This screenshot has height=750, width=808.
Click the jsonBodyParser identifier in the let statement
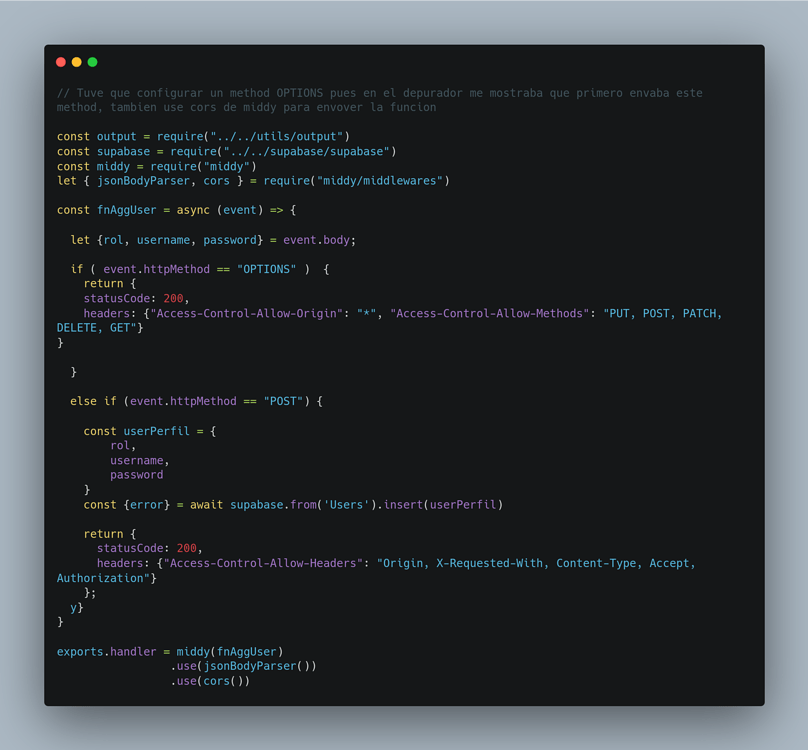point(143,181)
